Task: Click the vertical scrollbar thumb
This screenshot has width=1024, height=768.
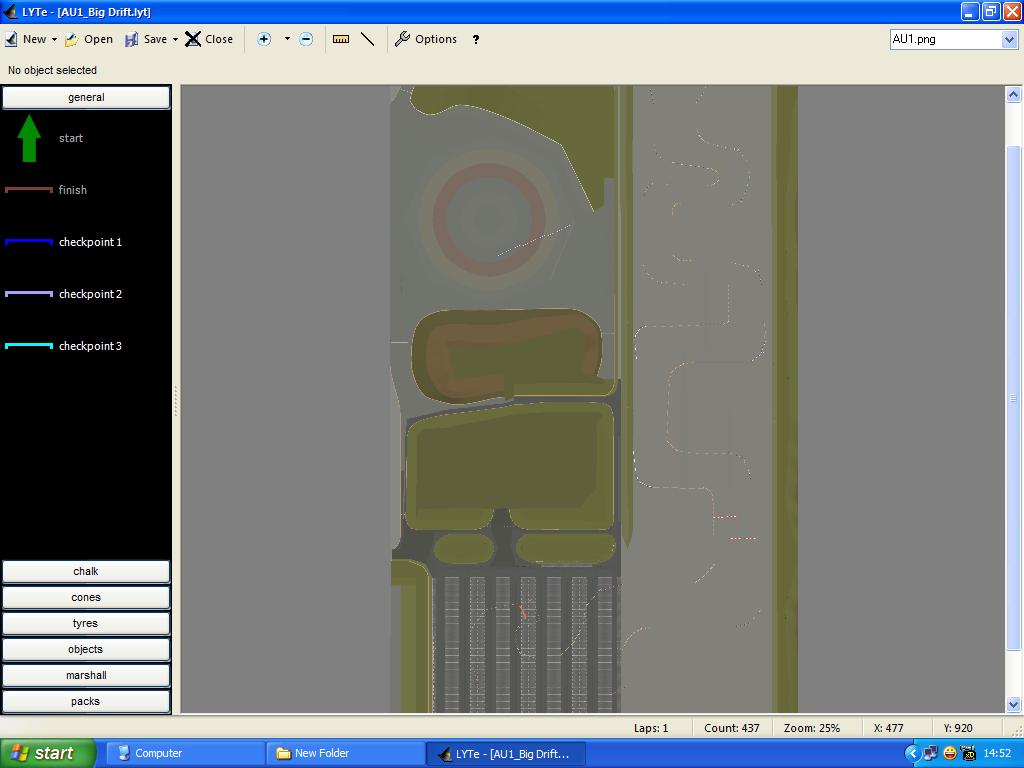Action: click(x=1014, y=398)
